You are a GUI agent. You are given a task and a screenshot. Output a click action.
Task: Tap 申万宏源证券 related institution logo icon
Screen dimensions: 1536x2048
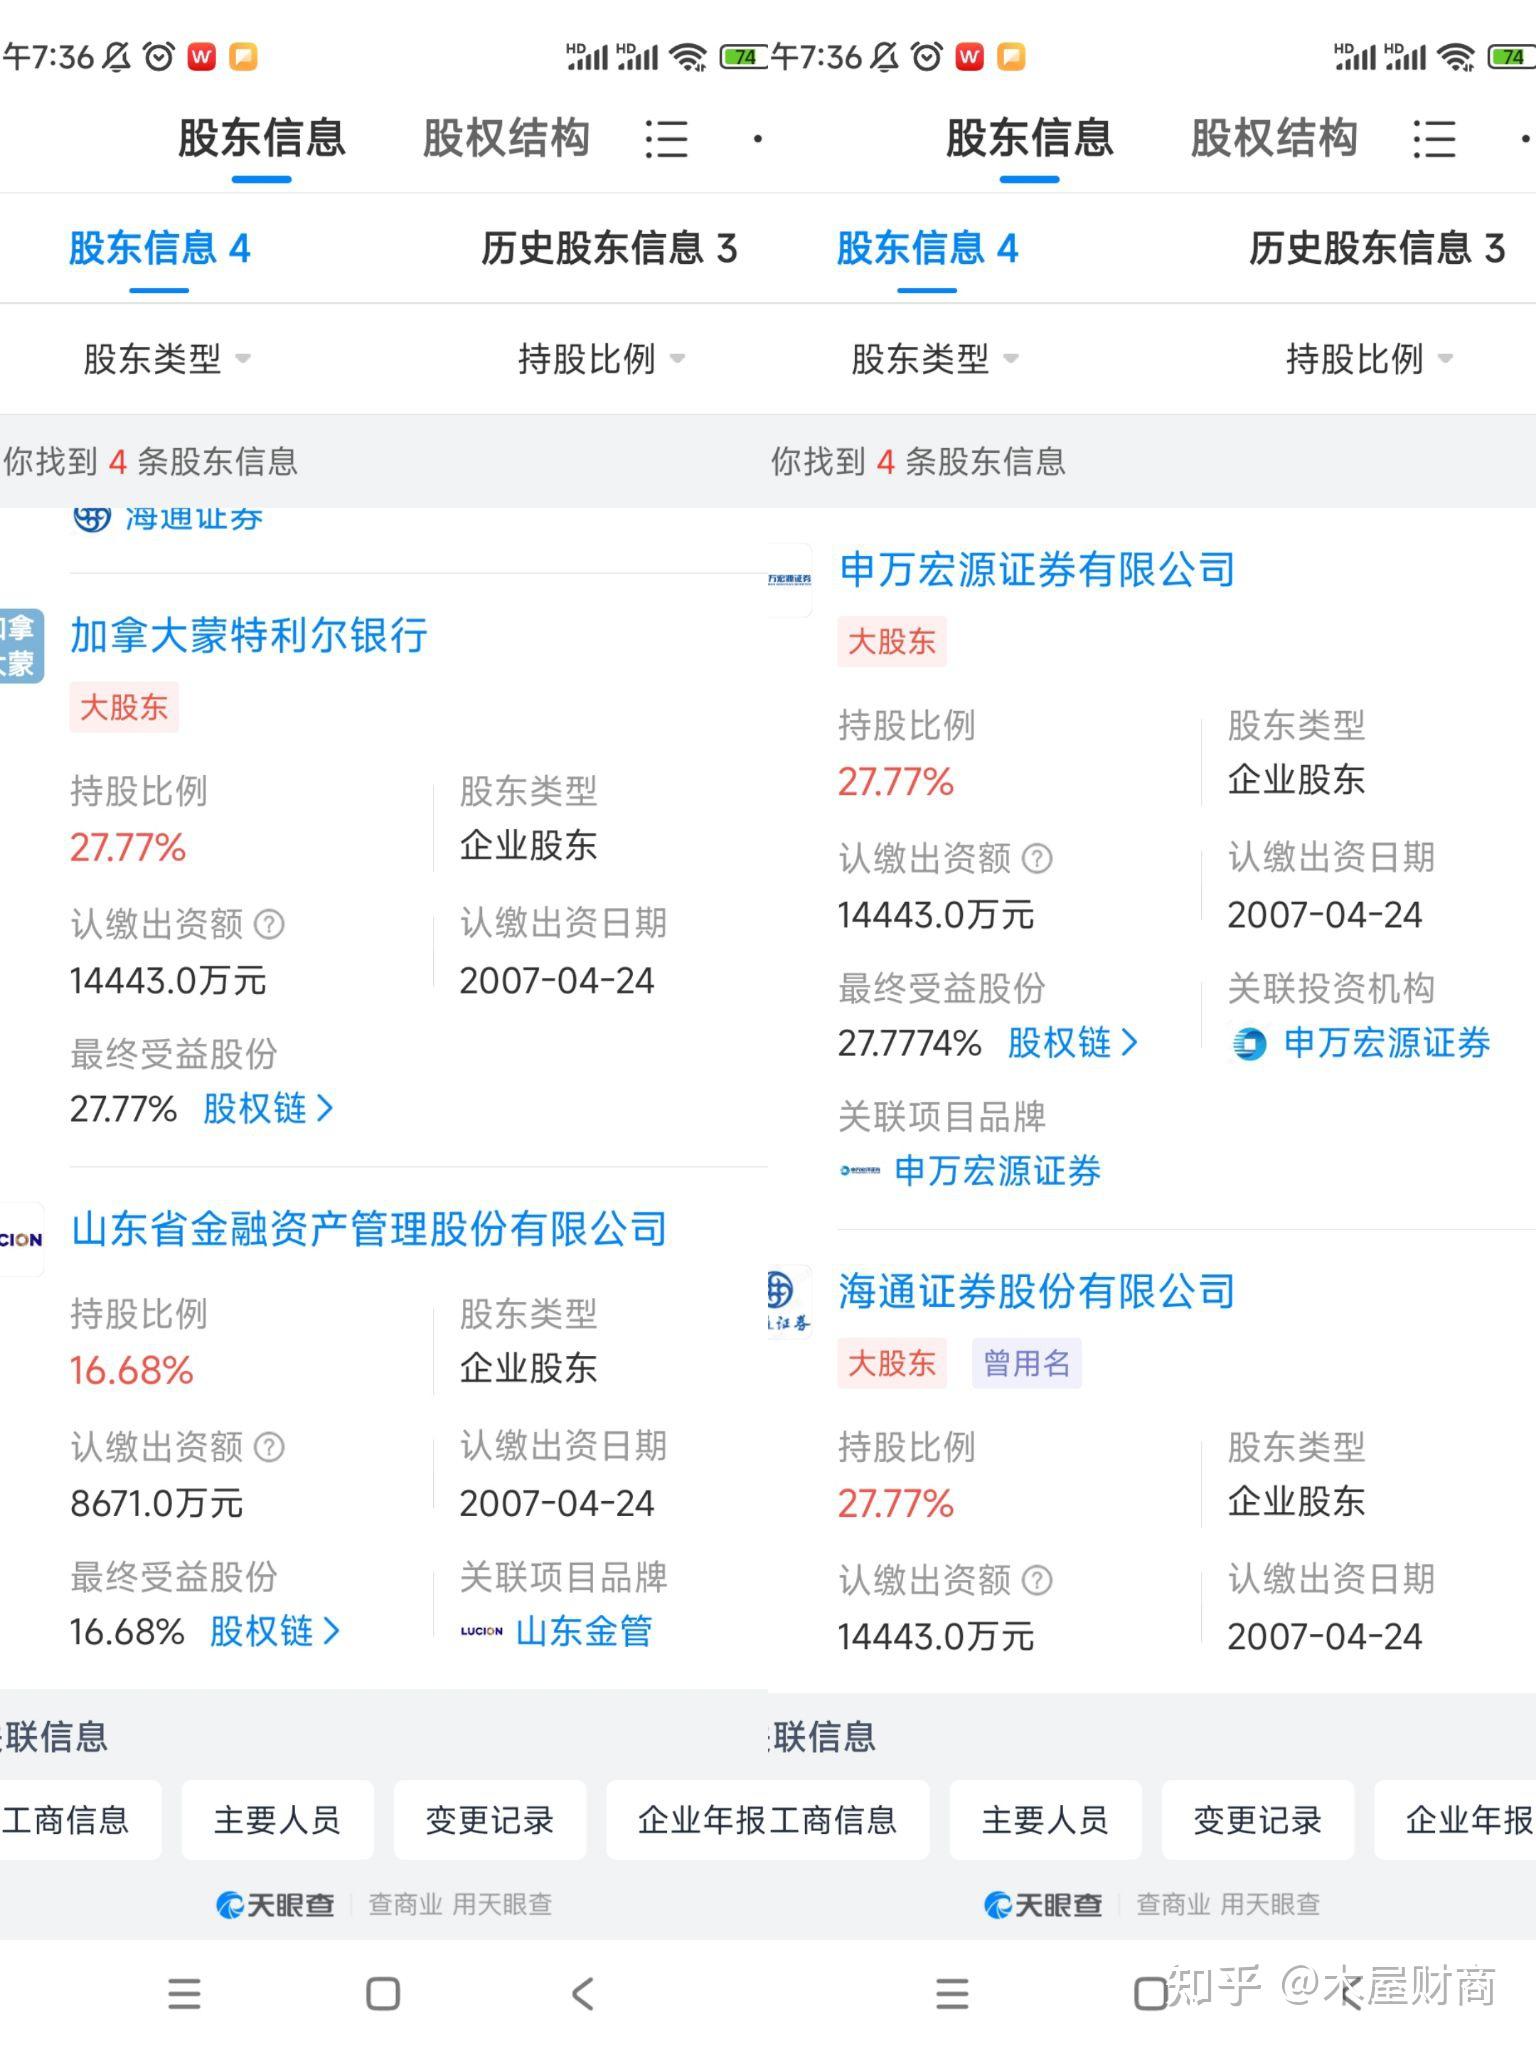(x=1249, y=1044)
